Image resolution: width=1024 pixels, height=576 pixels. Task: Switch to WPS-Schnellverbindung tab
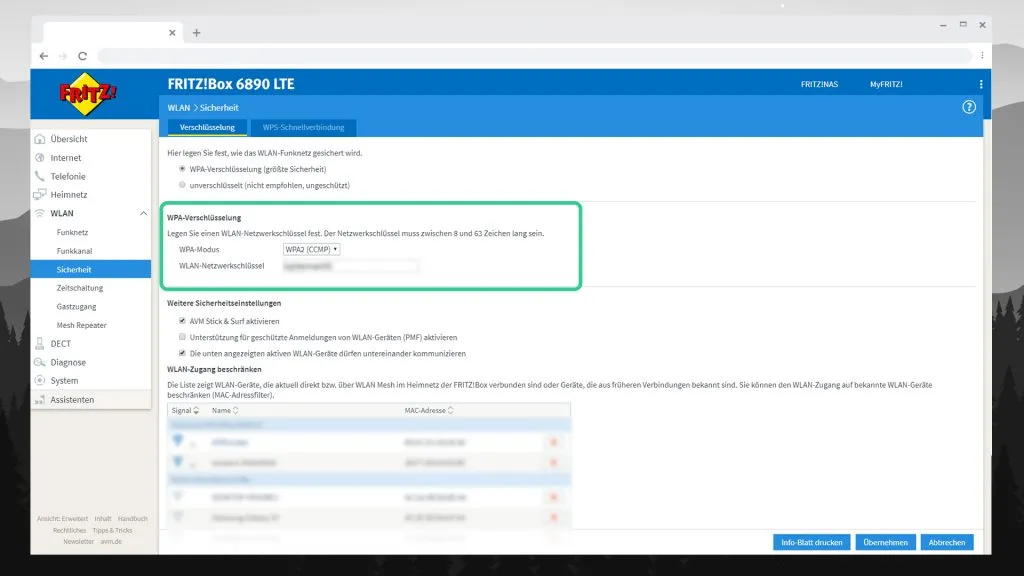[x=303, y=127]
